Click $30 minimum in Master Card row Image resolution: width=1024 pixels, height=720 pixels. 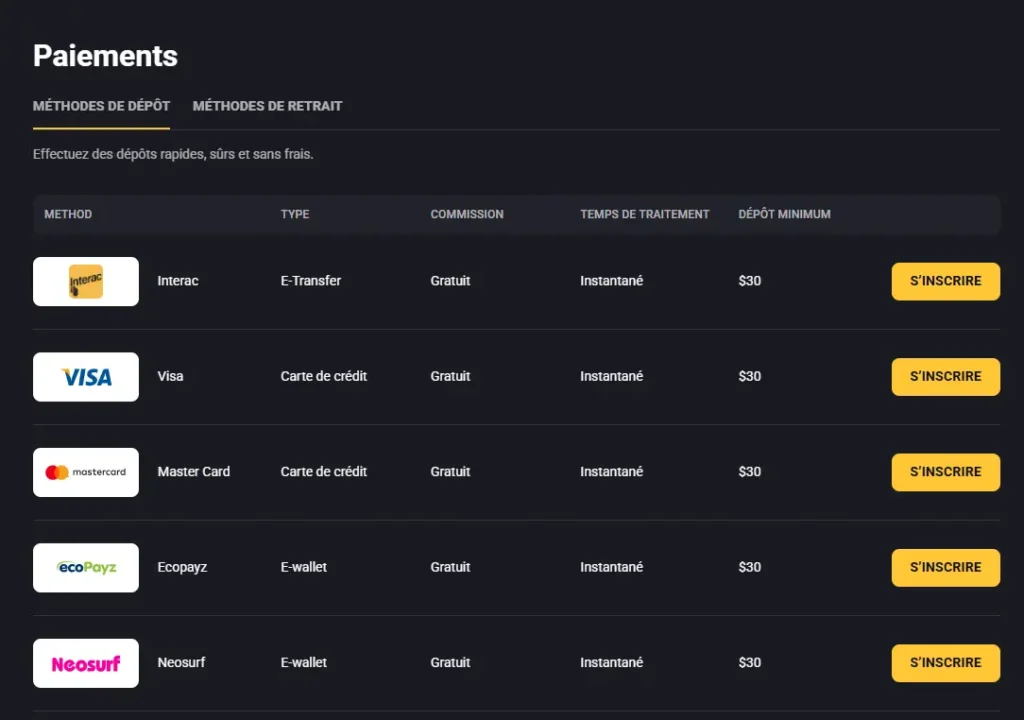[750, 472]
